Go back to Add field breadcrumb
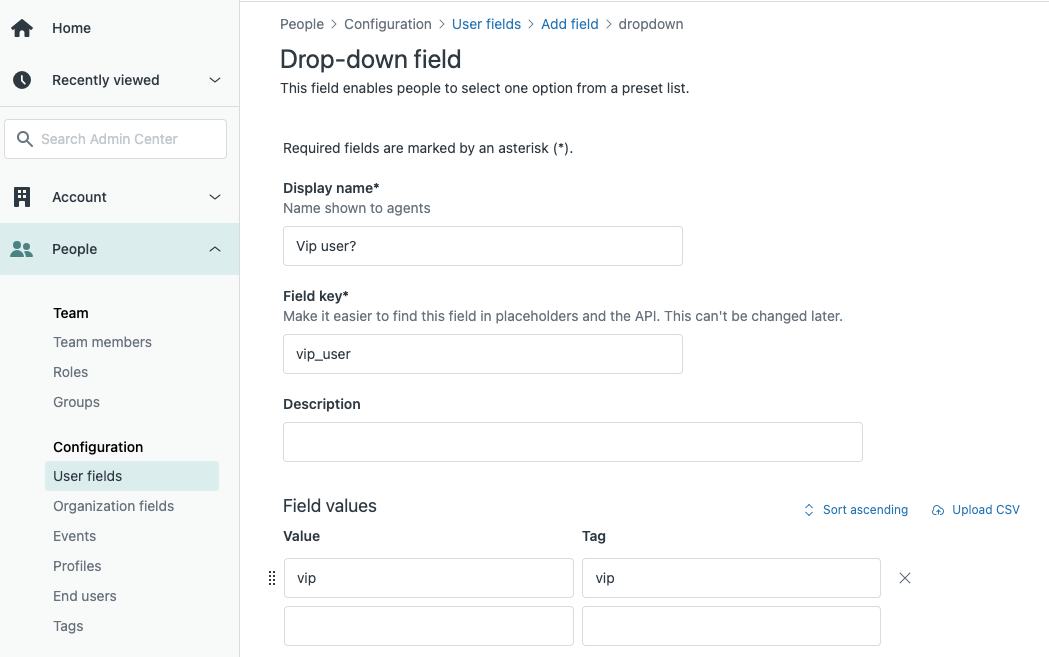Screen dimensions: 1049x657 [x=569, y=24]
